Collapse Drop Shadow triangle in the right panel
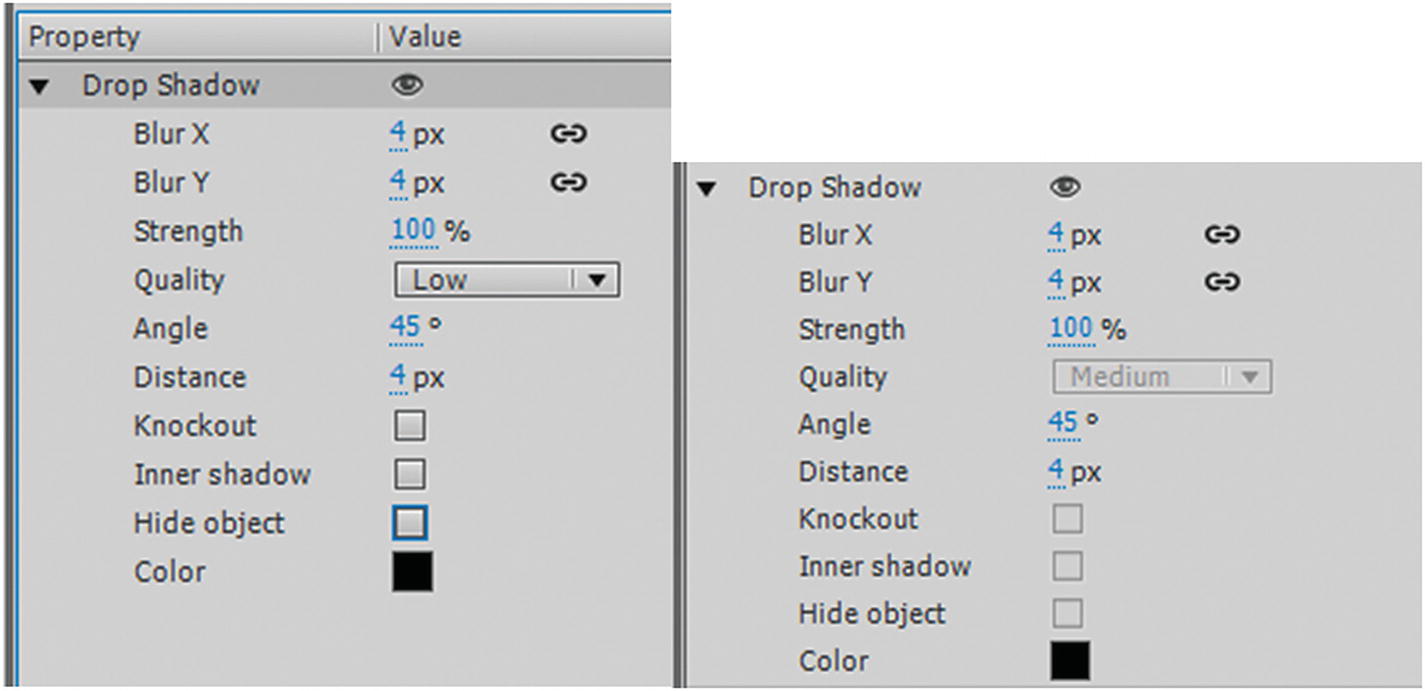 pos(707,188)
